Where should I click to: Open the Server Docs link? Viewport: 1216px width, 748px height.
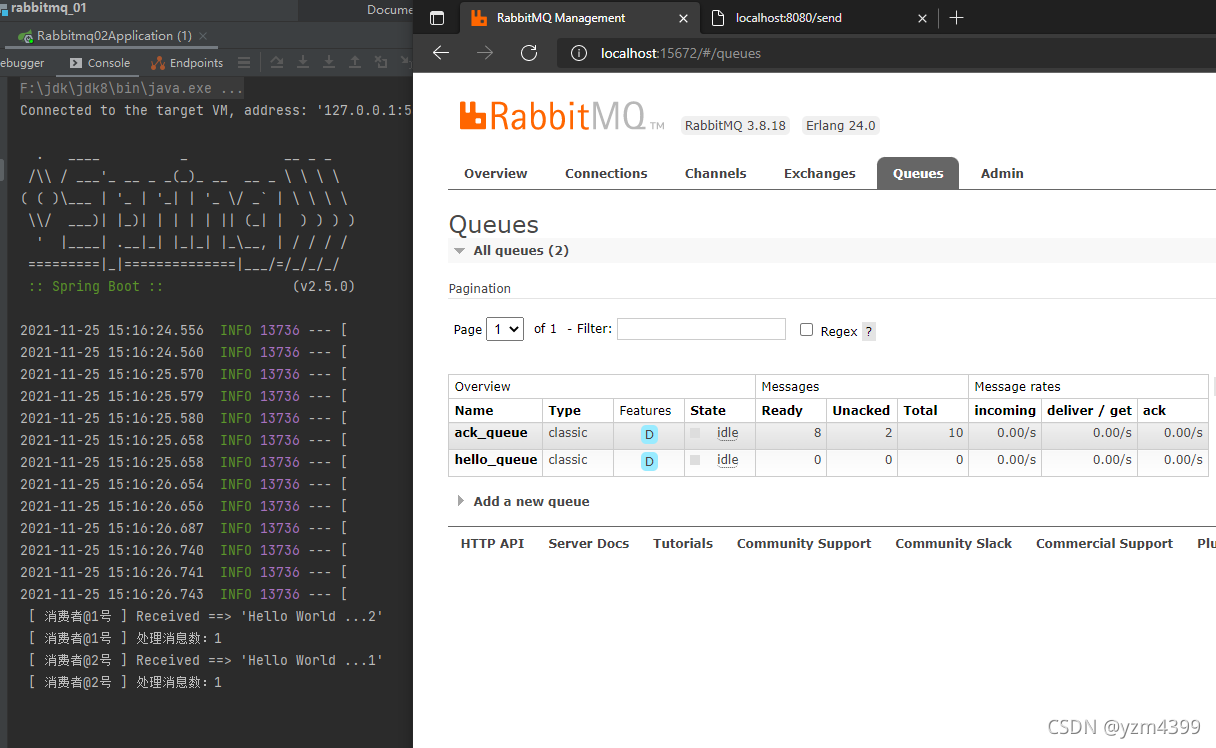[588, 543]
